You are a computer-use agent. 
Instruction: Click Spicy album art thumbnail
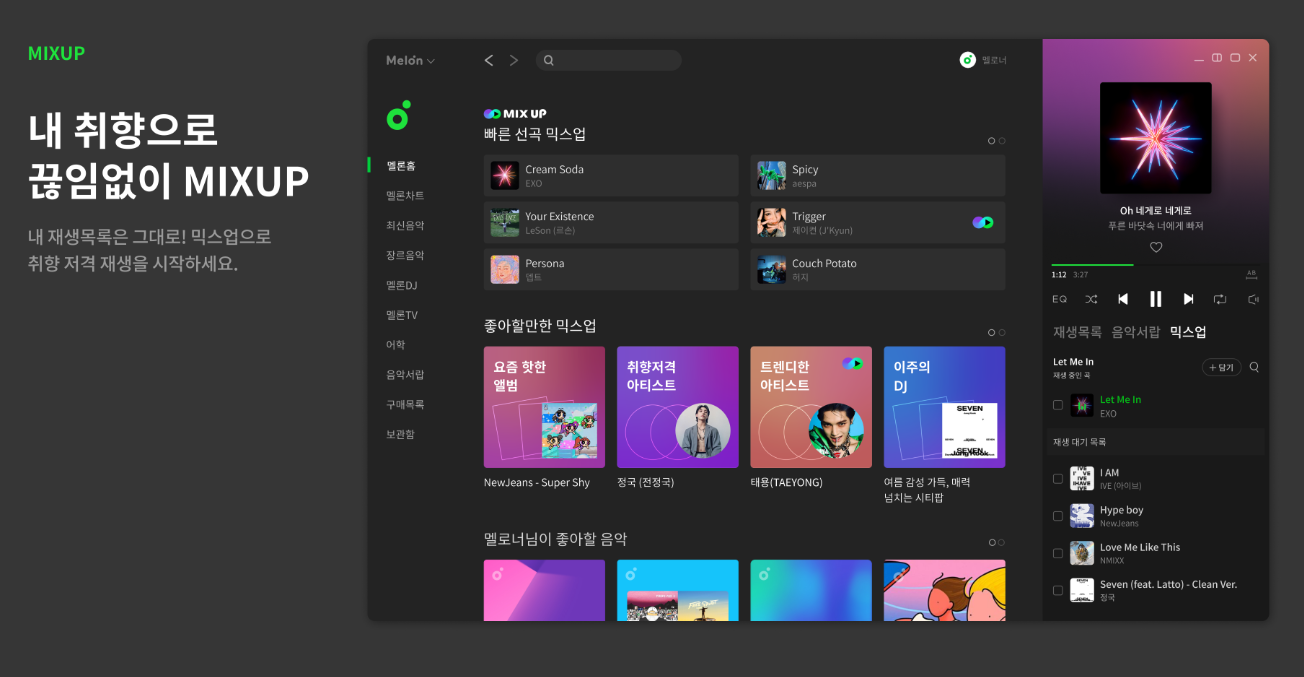(x=771, y=175)
